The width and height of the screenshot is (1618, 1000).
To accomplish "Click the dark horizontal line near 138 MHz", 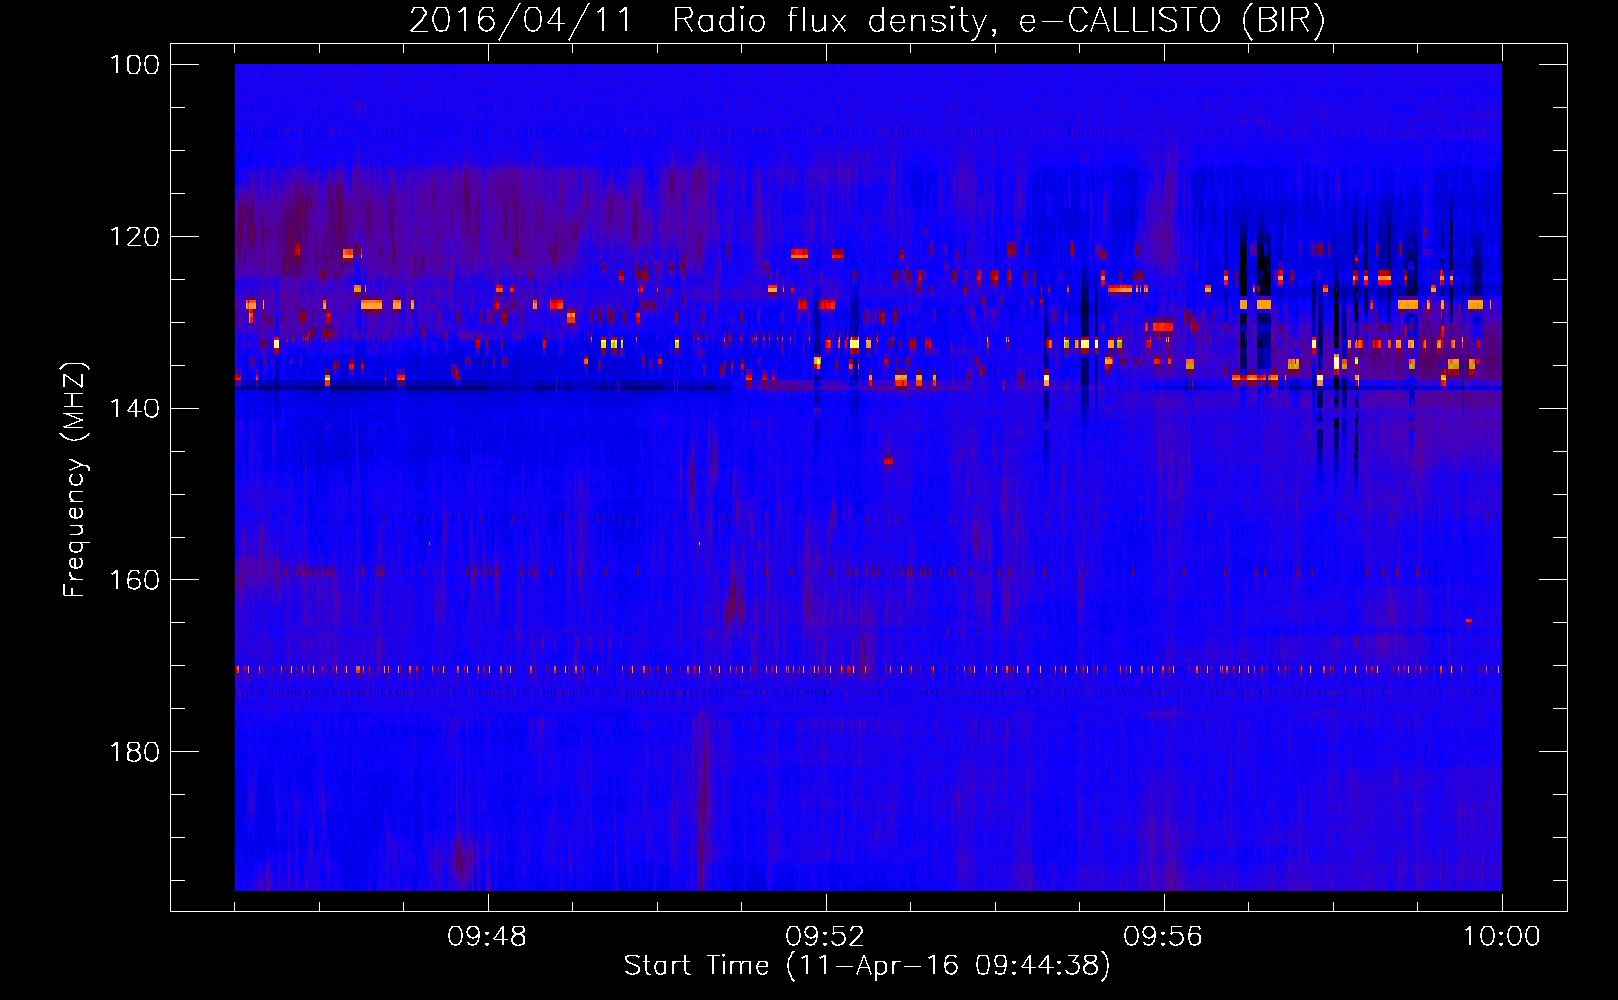I will pyautogui.click(x=485, y=386).
